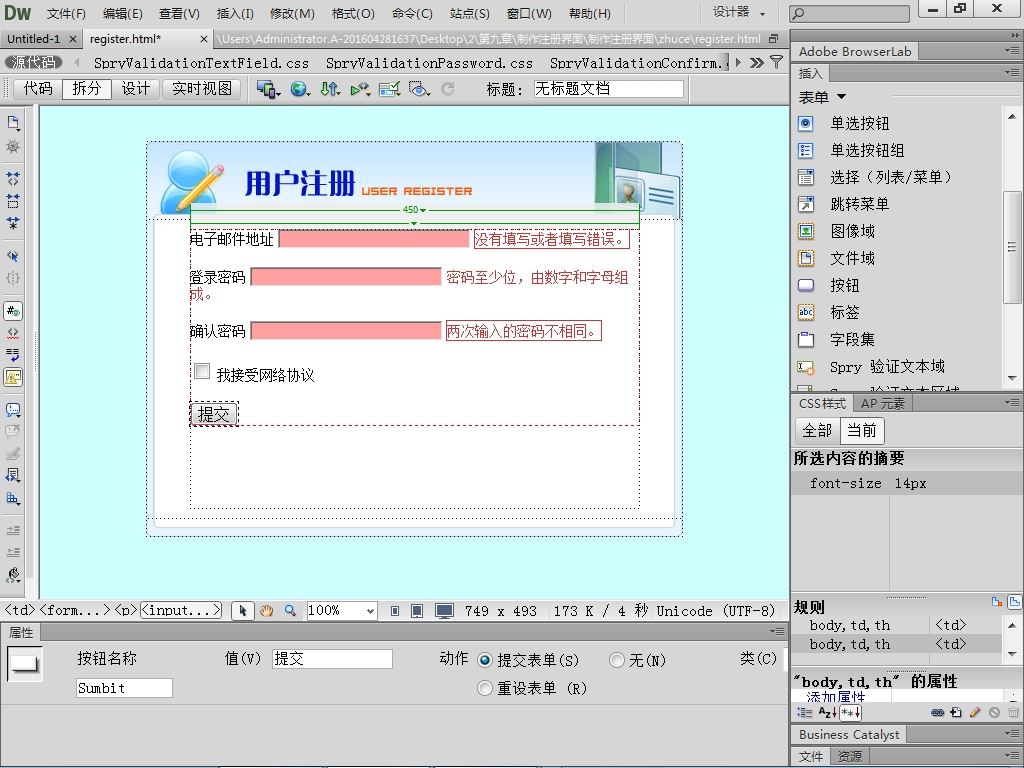Collapse the right panel group double-arrow
This screenshot has height=768, width=1024.
point(1014,35)
